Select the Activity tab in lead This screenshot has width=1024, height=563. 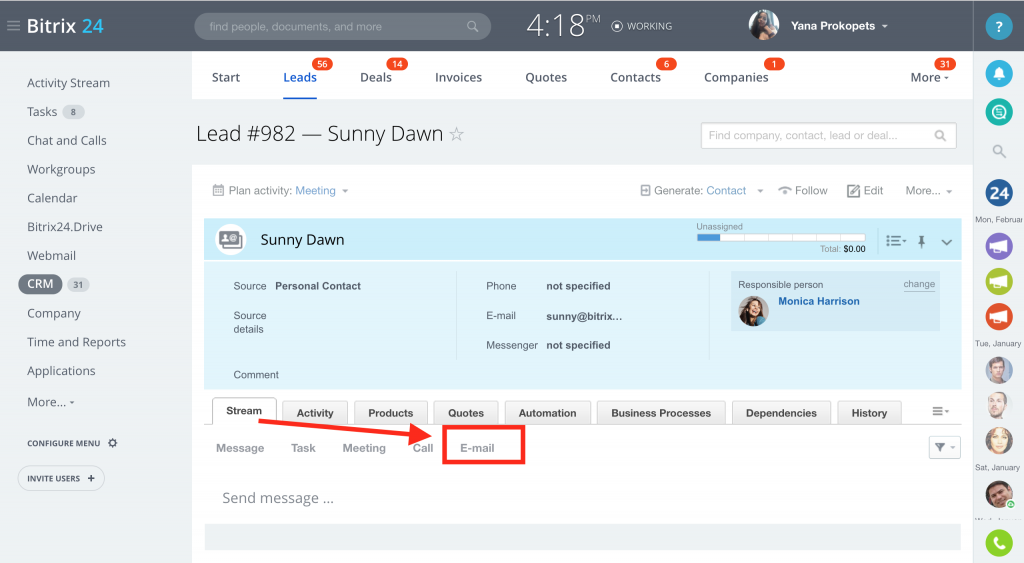(315, 413)
